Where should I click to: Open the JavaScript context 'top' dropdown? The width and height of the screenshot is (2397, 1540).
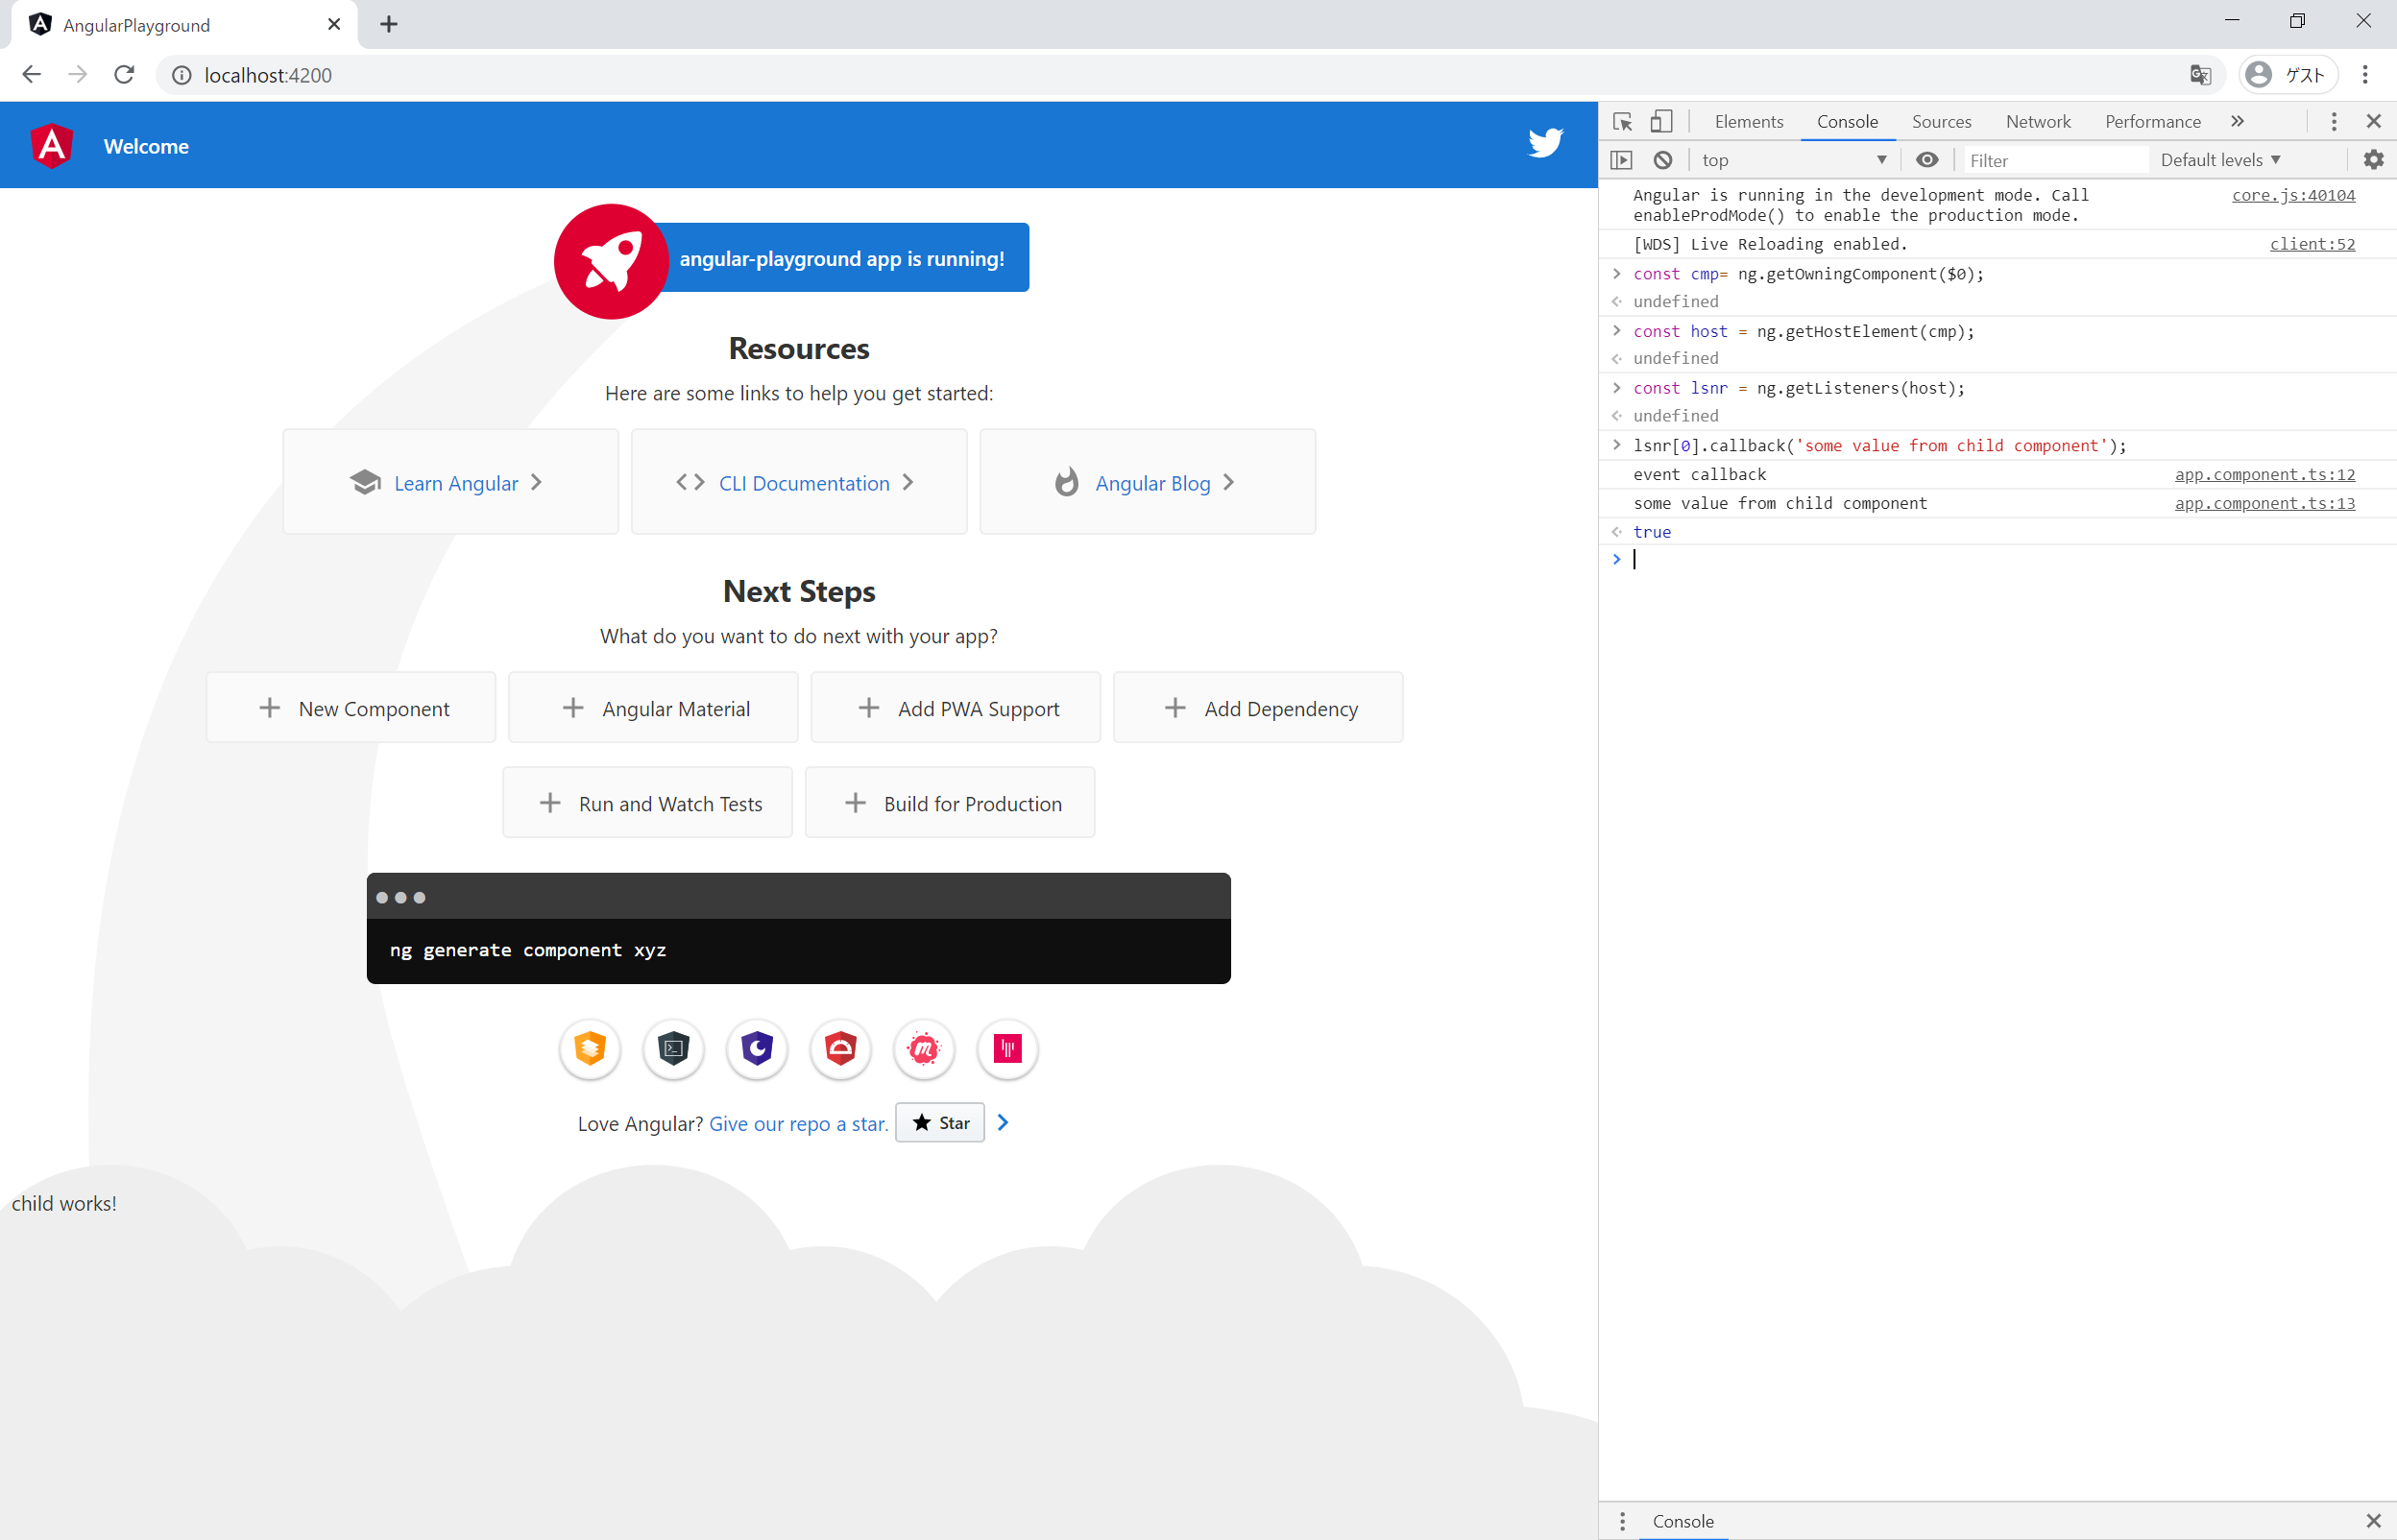[x=1794, y=160]
